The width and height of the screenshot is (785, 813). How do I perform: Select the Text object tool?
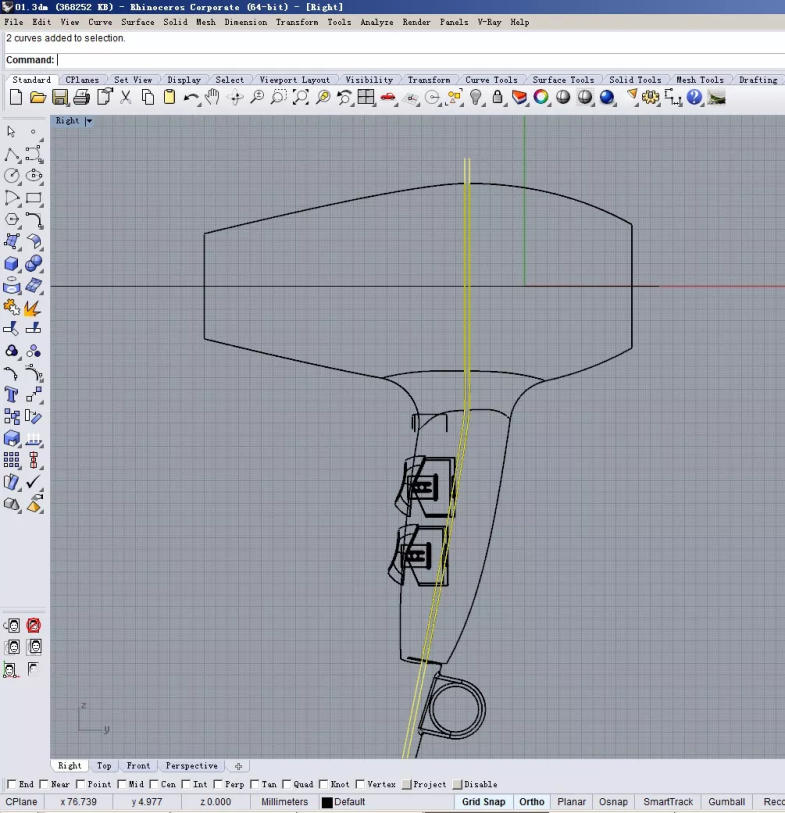pyautogui.click(x=12, y=395)
